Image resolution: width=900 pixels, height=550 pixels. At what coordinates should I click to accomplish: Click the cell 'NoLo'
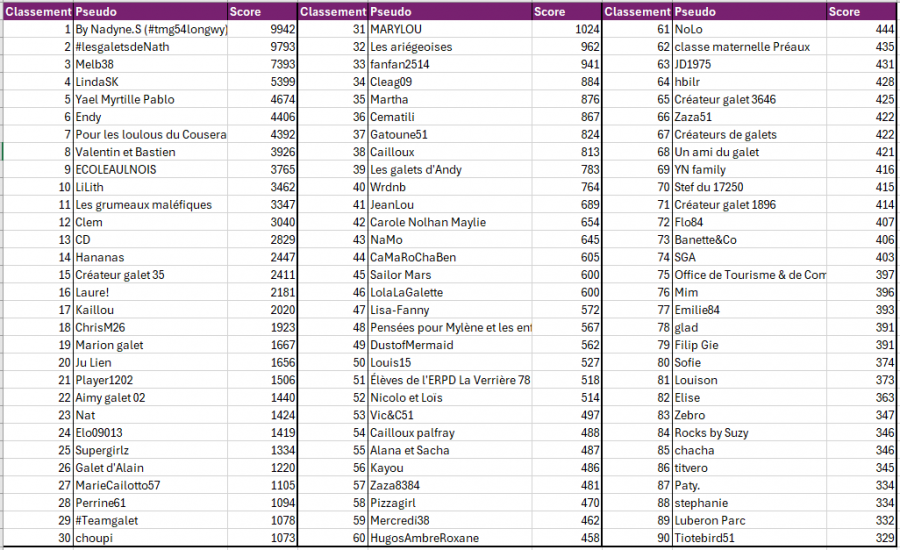pos(750,29)
